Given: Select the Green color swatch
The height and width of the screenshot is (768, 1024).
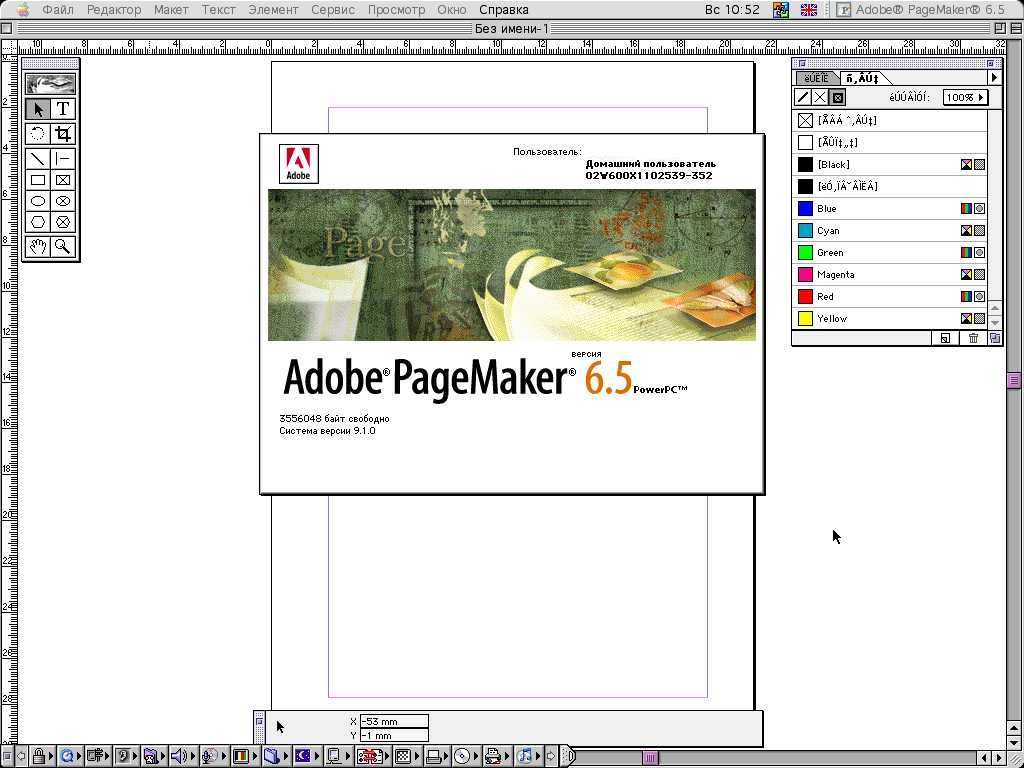Looking at the screenshot, I should pyautogui.click(x=805, y=252).
